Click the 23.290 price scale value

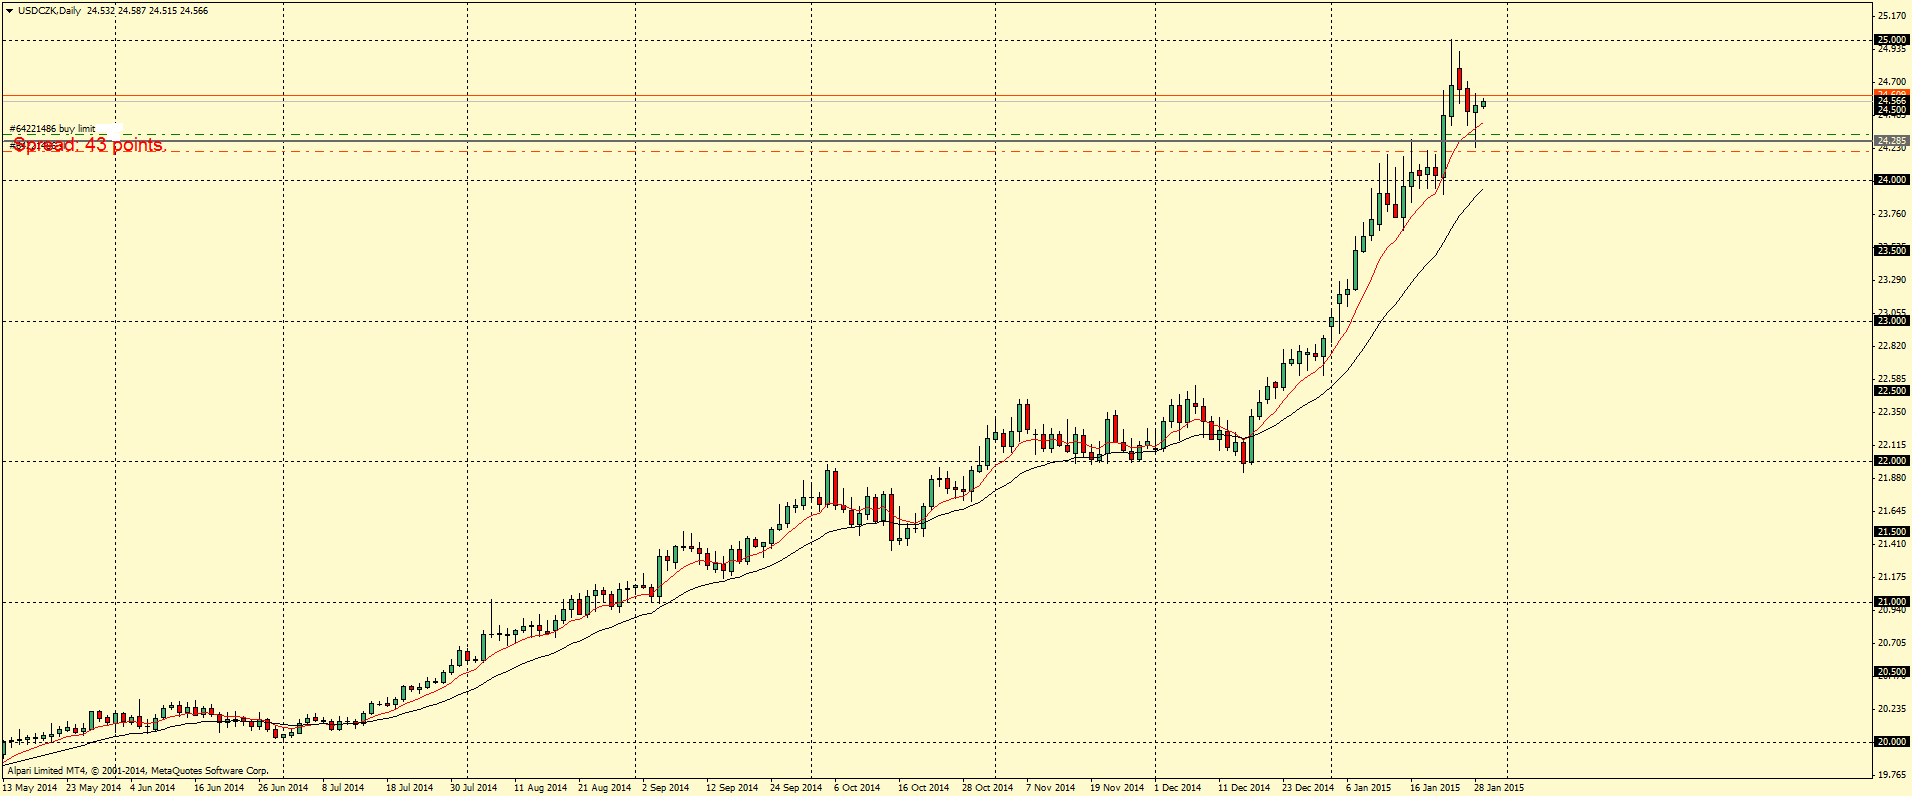[1891, 280]
